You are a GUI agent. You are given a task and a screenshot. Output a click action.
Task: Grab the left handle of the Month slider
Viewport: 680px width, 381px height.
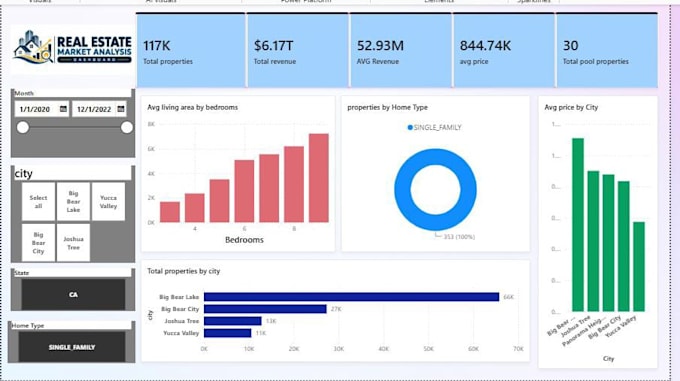click(x=23, y=127)
